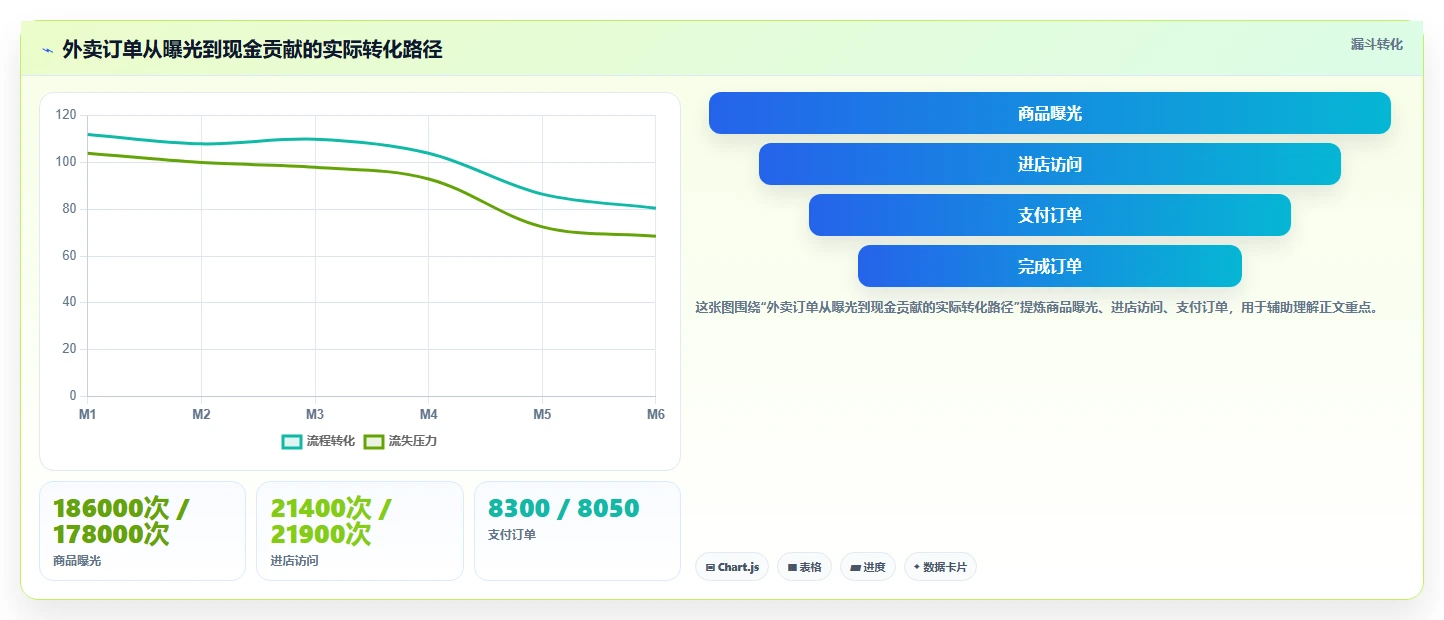This screenshot has height=620, width=1444.
Task: Click the M6 axis label
Action: [x=656, y=414]
